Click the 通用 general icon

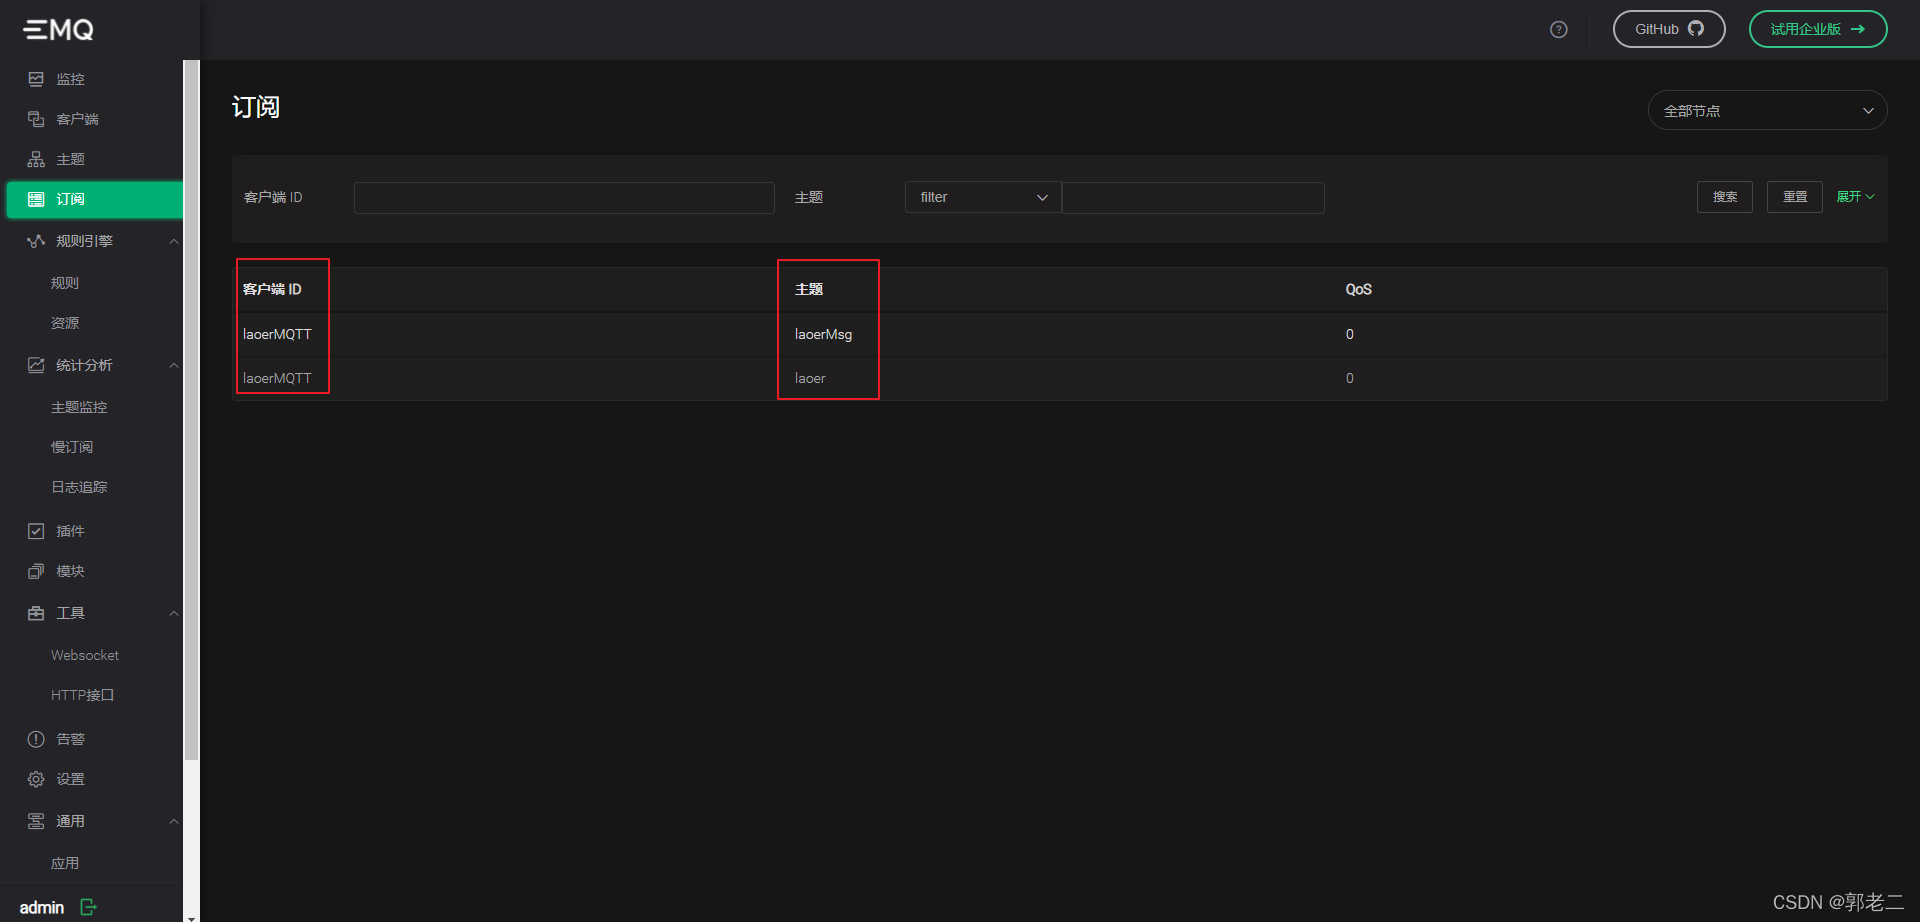[36, 821]
